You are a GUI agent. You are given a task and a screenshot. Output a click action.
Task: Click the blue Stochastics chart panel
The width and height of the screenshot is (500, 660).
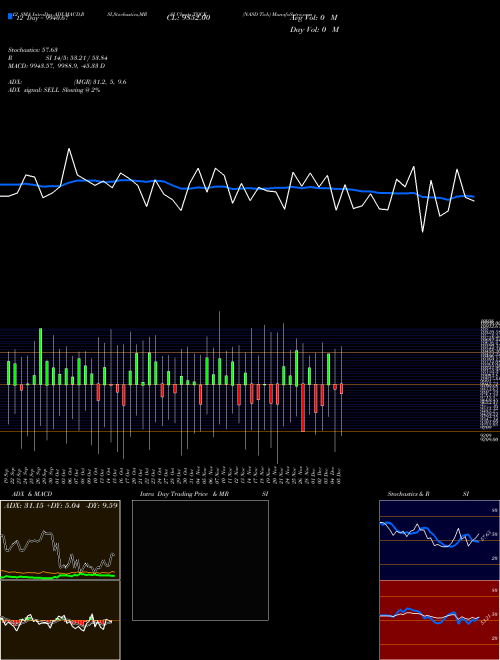point(439,540)
